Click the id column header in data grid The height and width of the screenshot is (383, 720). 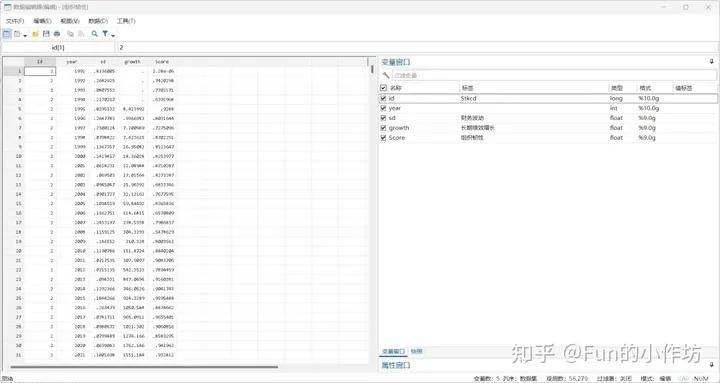(40, 62)
